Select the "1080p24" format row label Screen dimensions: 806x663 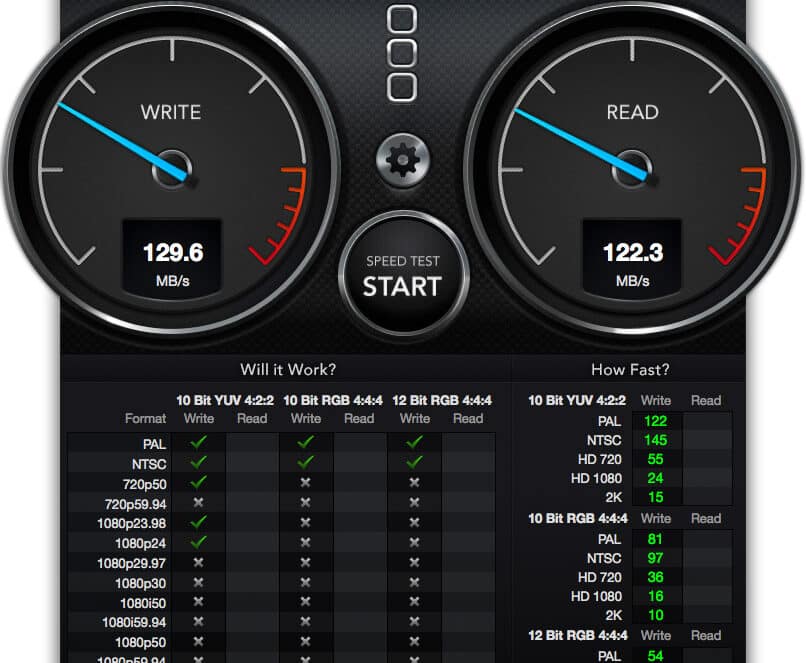140,543
